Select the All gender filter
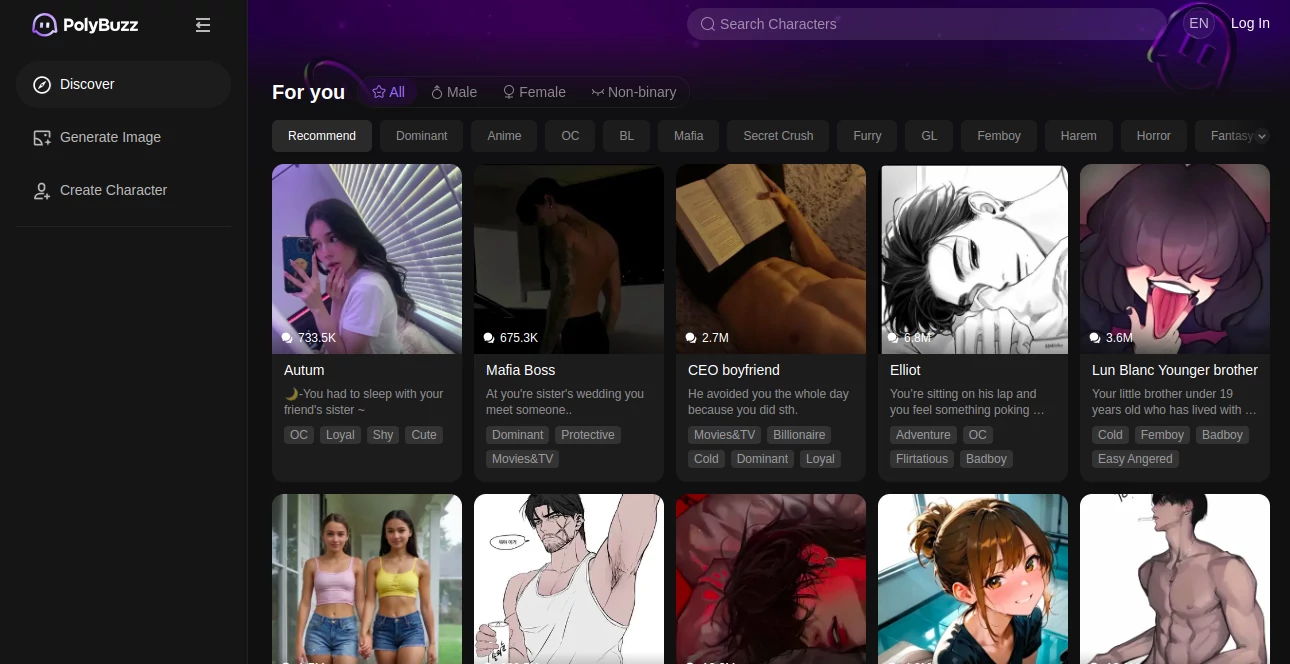 click(x=388, y=92)
